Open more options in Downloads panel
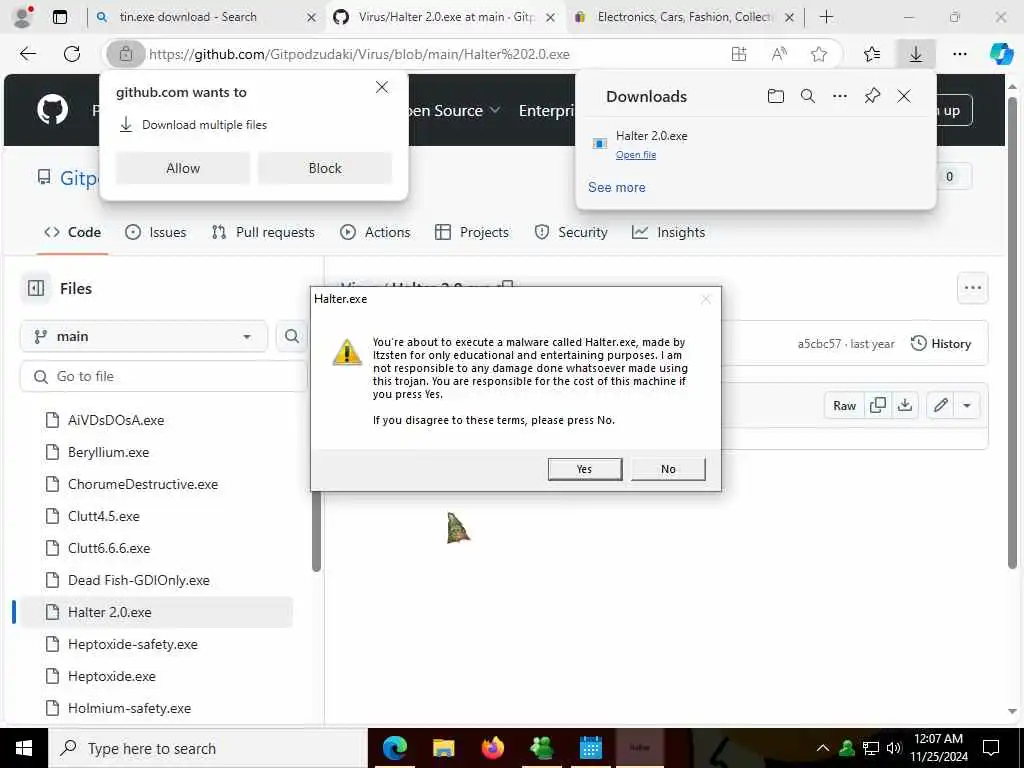The height and width of the screenshot is (768, 1024). coord(840,96)
